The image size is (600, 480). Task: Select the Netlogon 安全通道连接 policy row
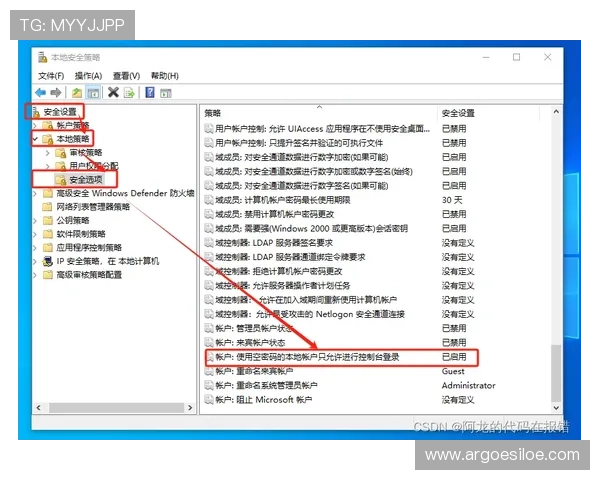tap(310, 314)
